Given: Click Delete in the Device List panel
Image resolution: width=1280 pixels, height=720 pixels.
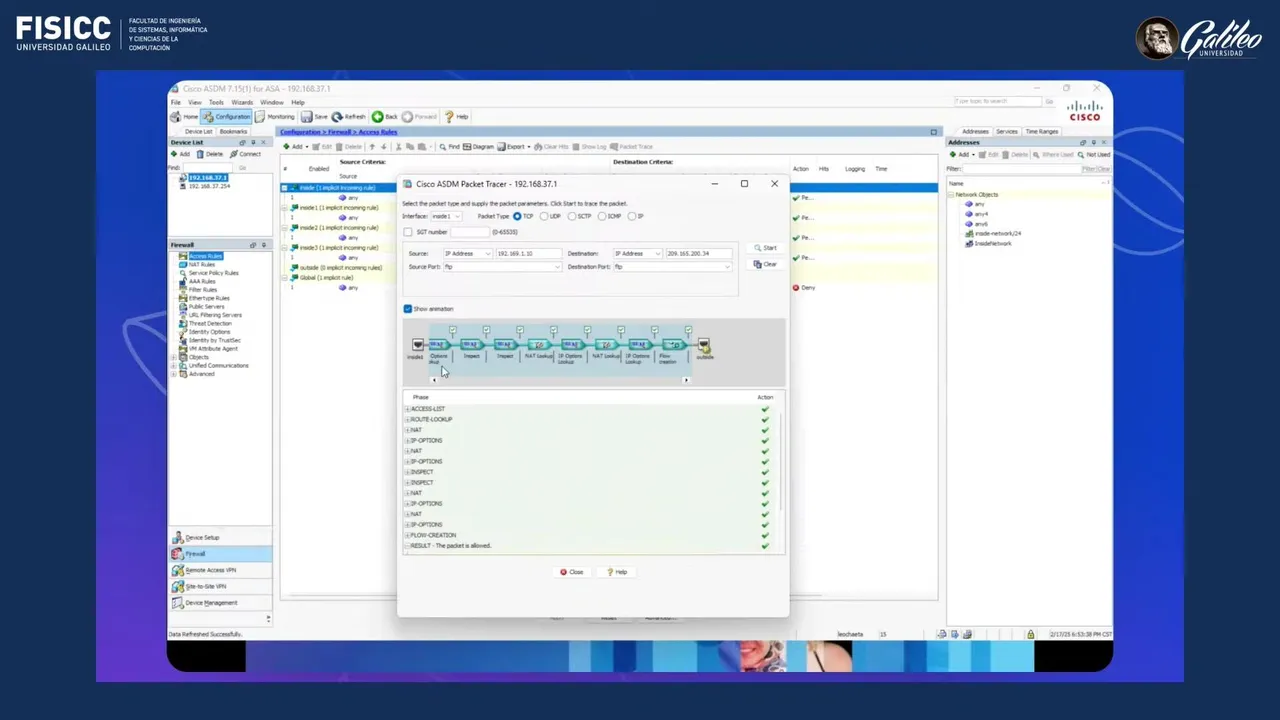Looking at the screenshot, I should 210,154.
